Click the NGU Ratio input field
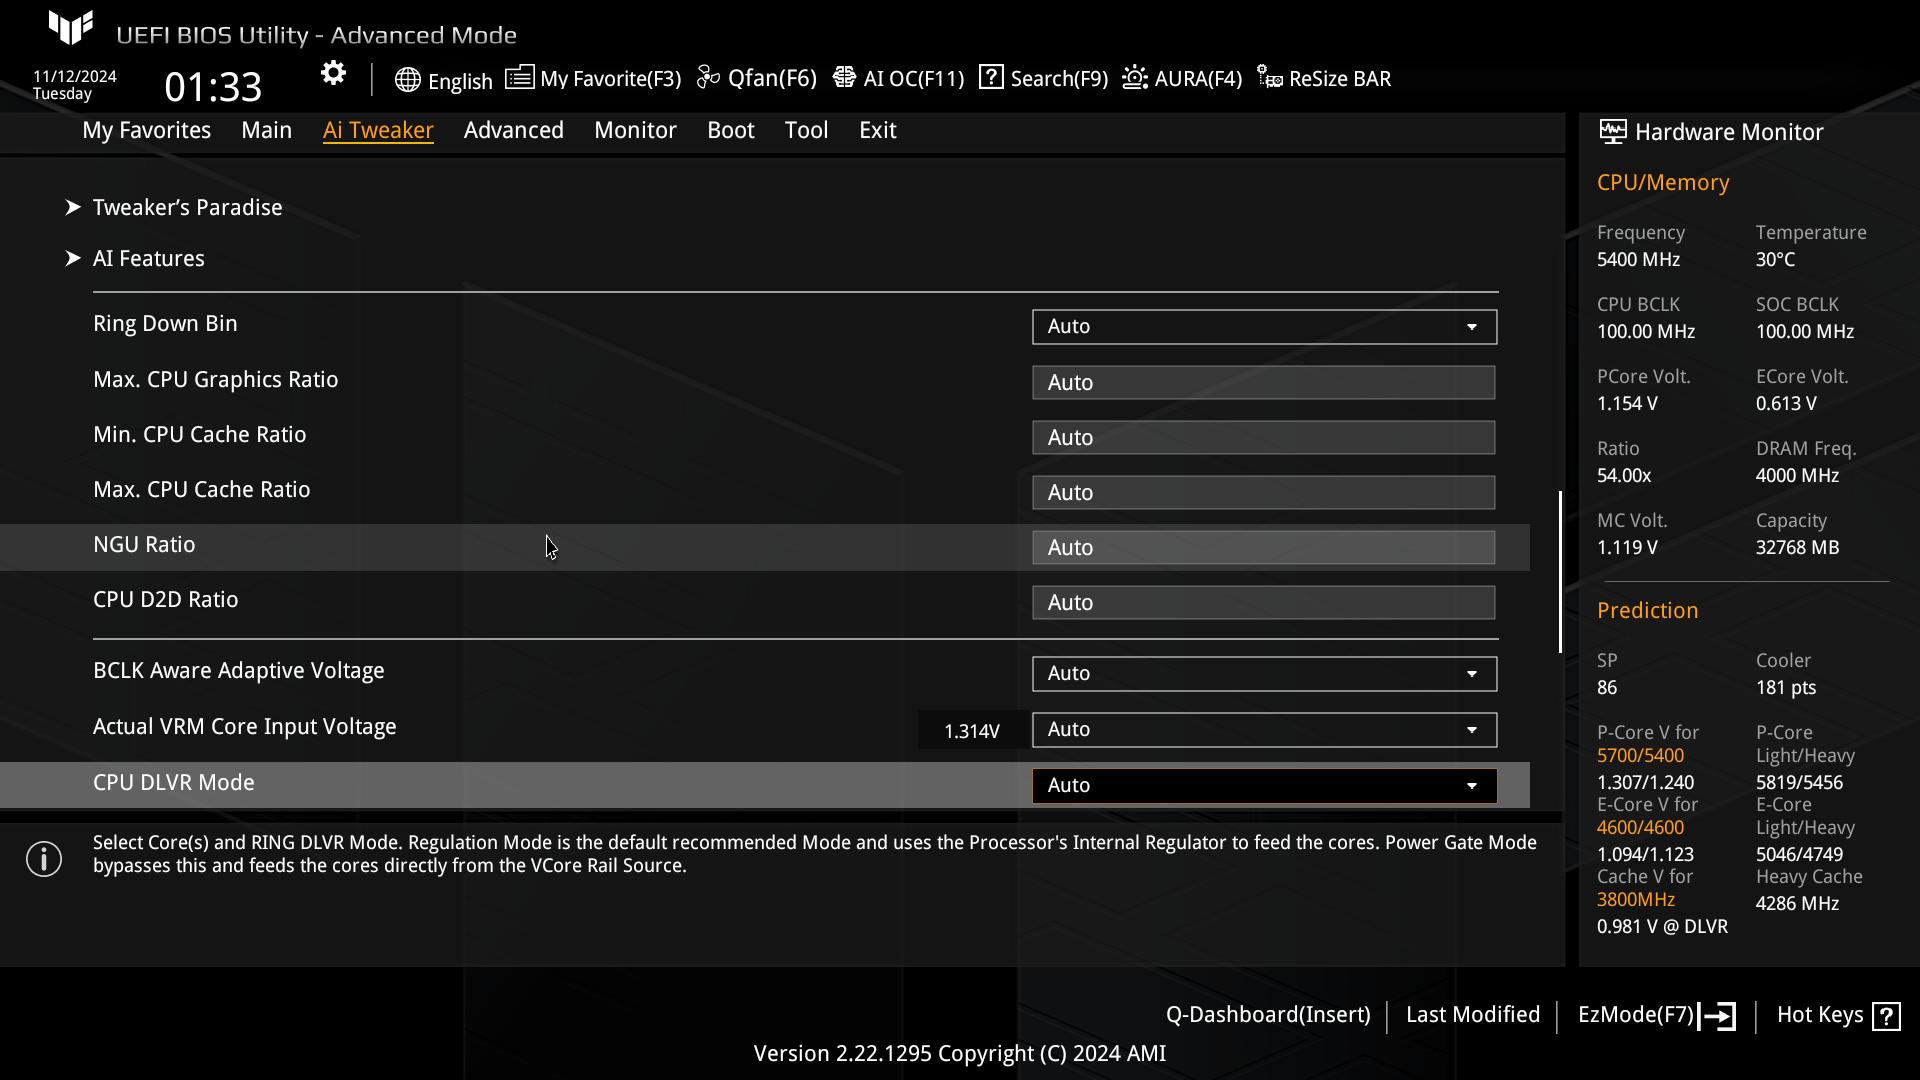The image size is (1920, 1080). (x=1263, y=548)
